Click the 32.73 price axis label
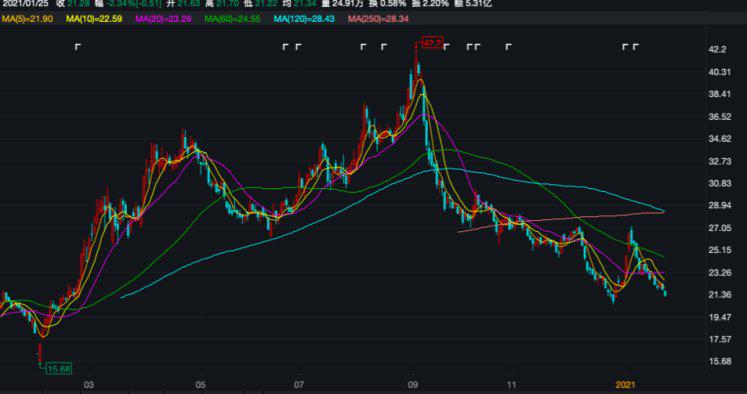 [x=720, y=162]
